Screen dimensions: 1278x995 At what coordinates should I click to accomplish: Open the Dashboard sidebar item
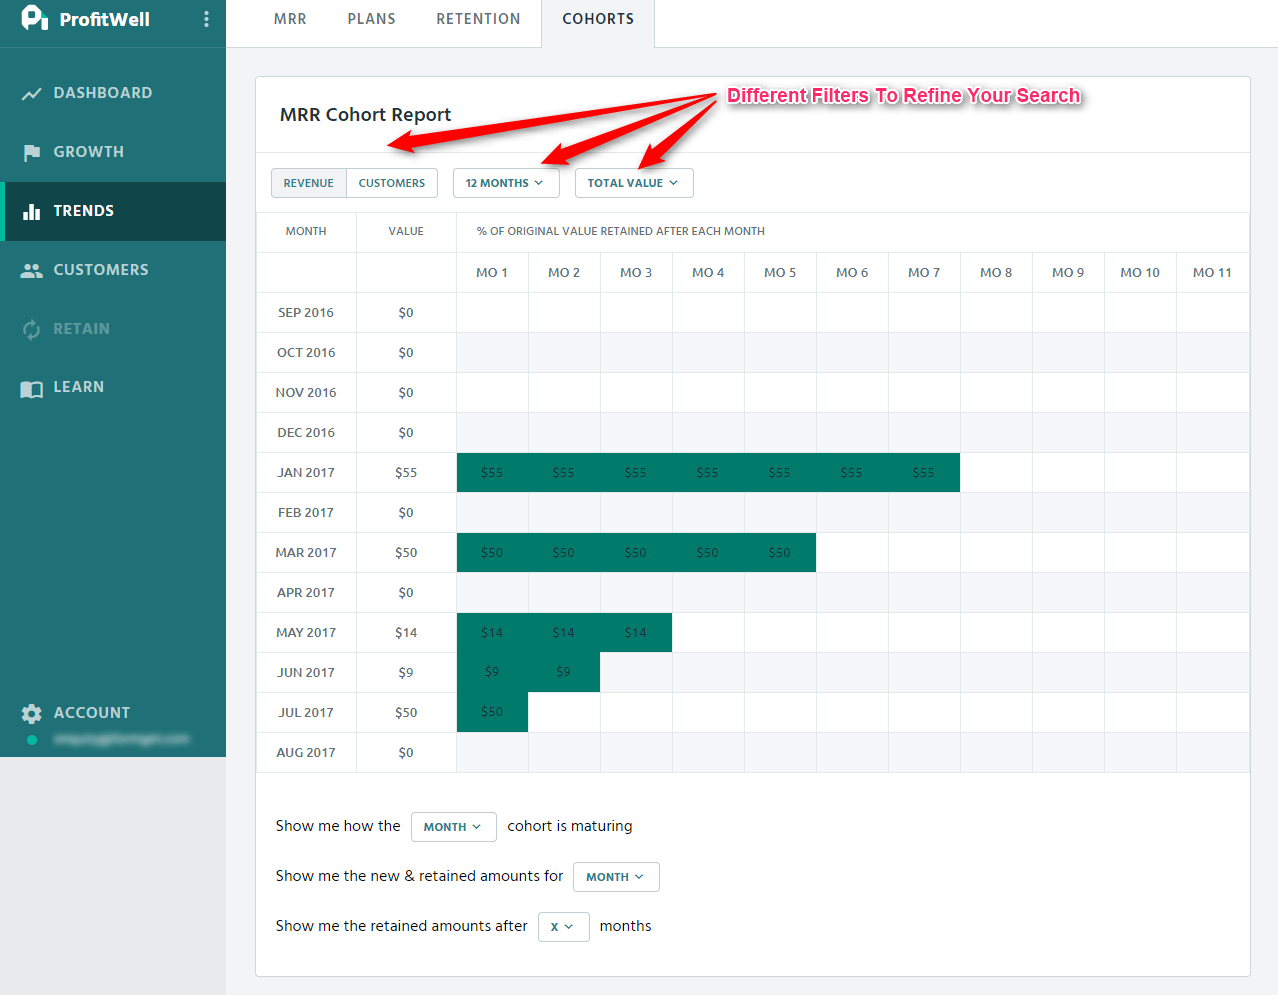tap(113, 93)
